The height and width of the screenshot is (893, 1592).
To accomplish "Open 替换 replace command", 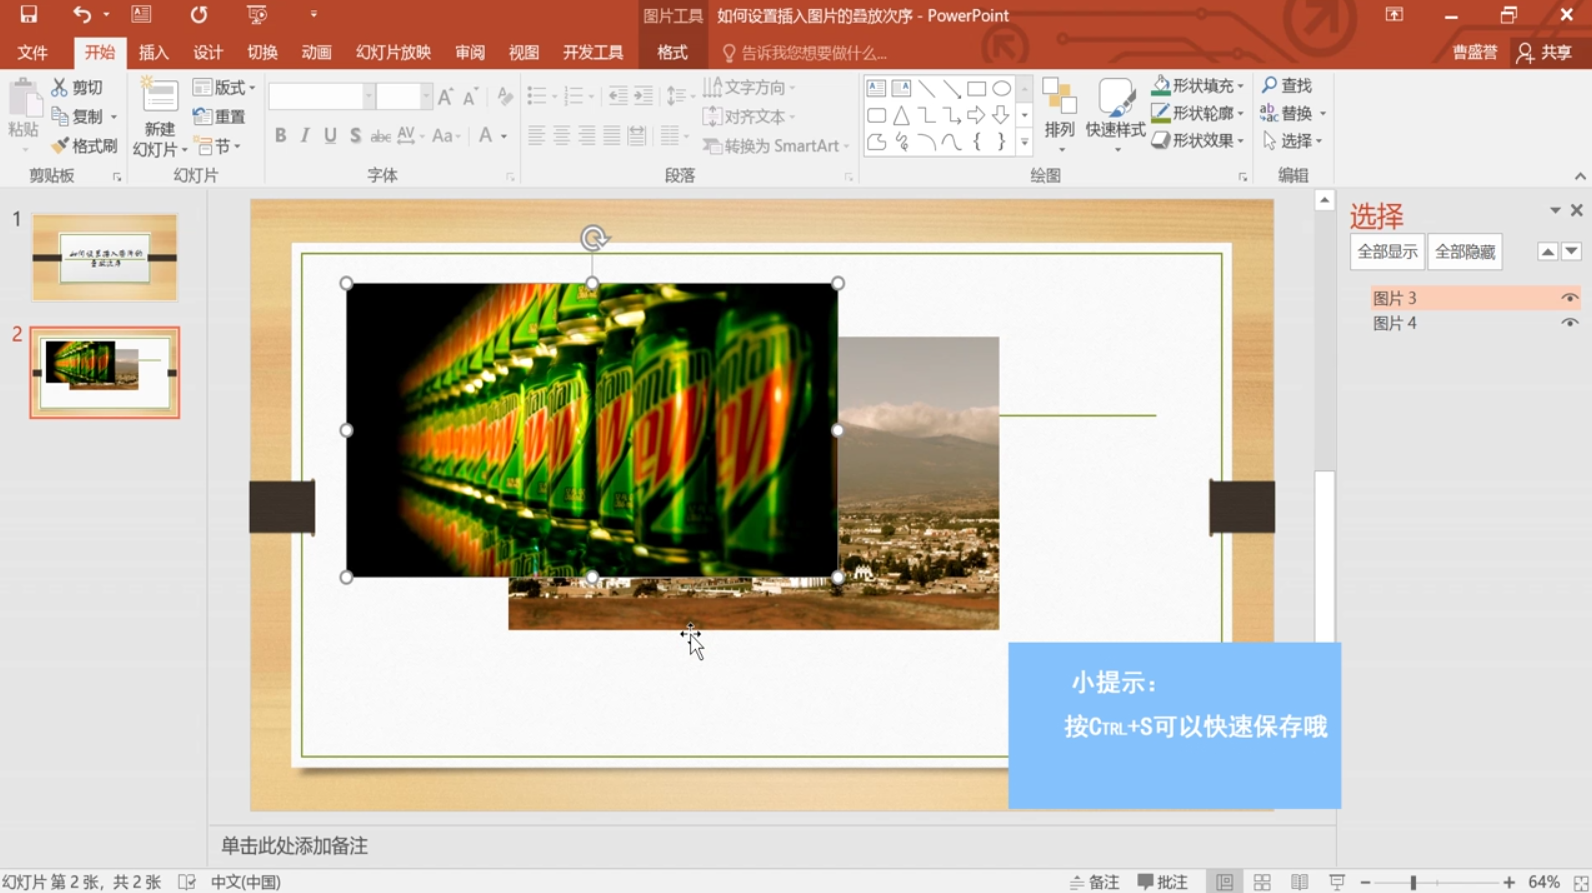I will [x=1292, y=113].
